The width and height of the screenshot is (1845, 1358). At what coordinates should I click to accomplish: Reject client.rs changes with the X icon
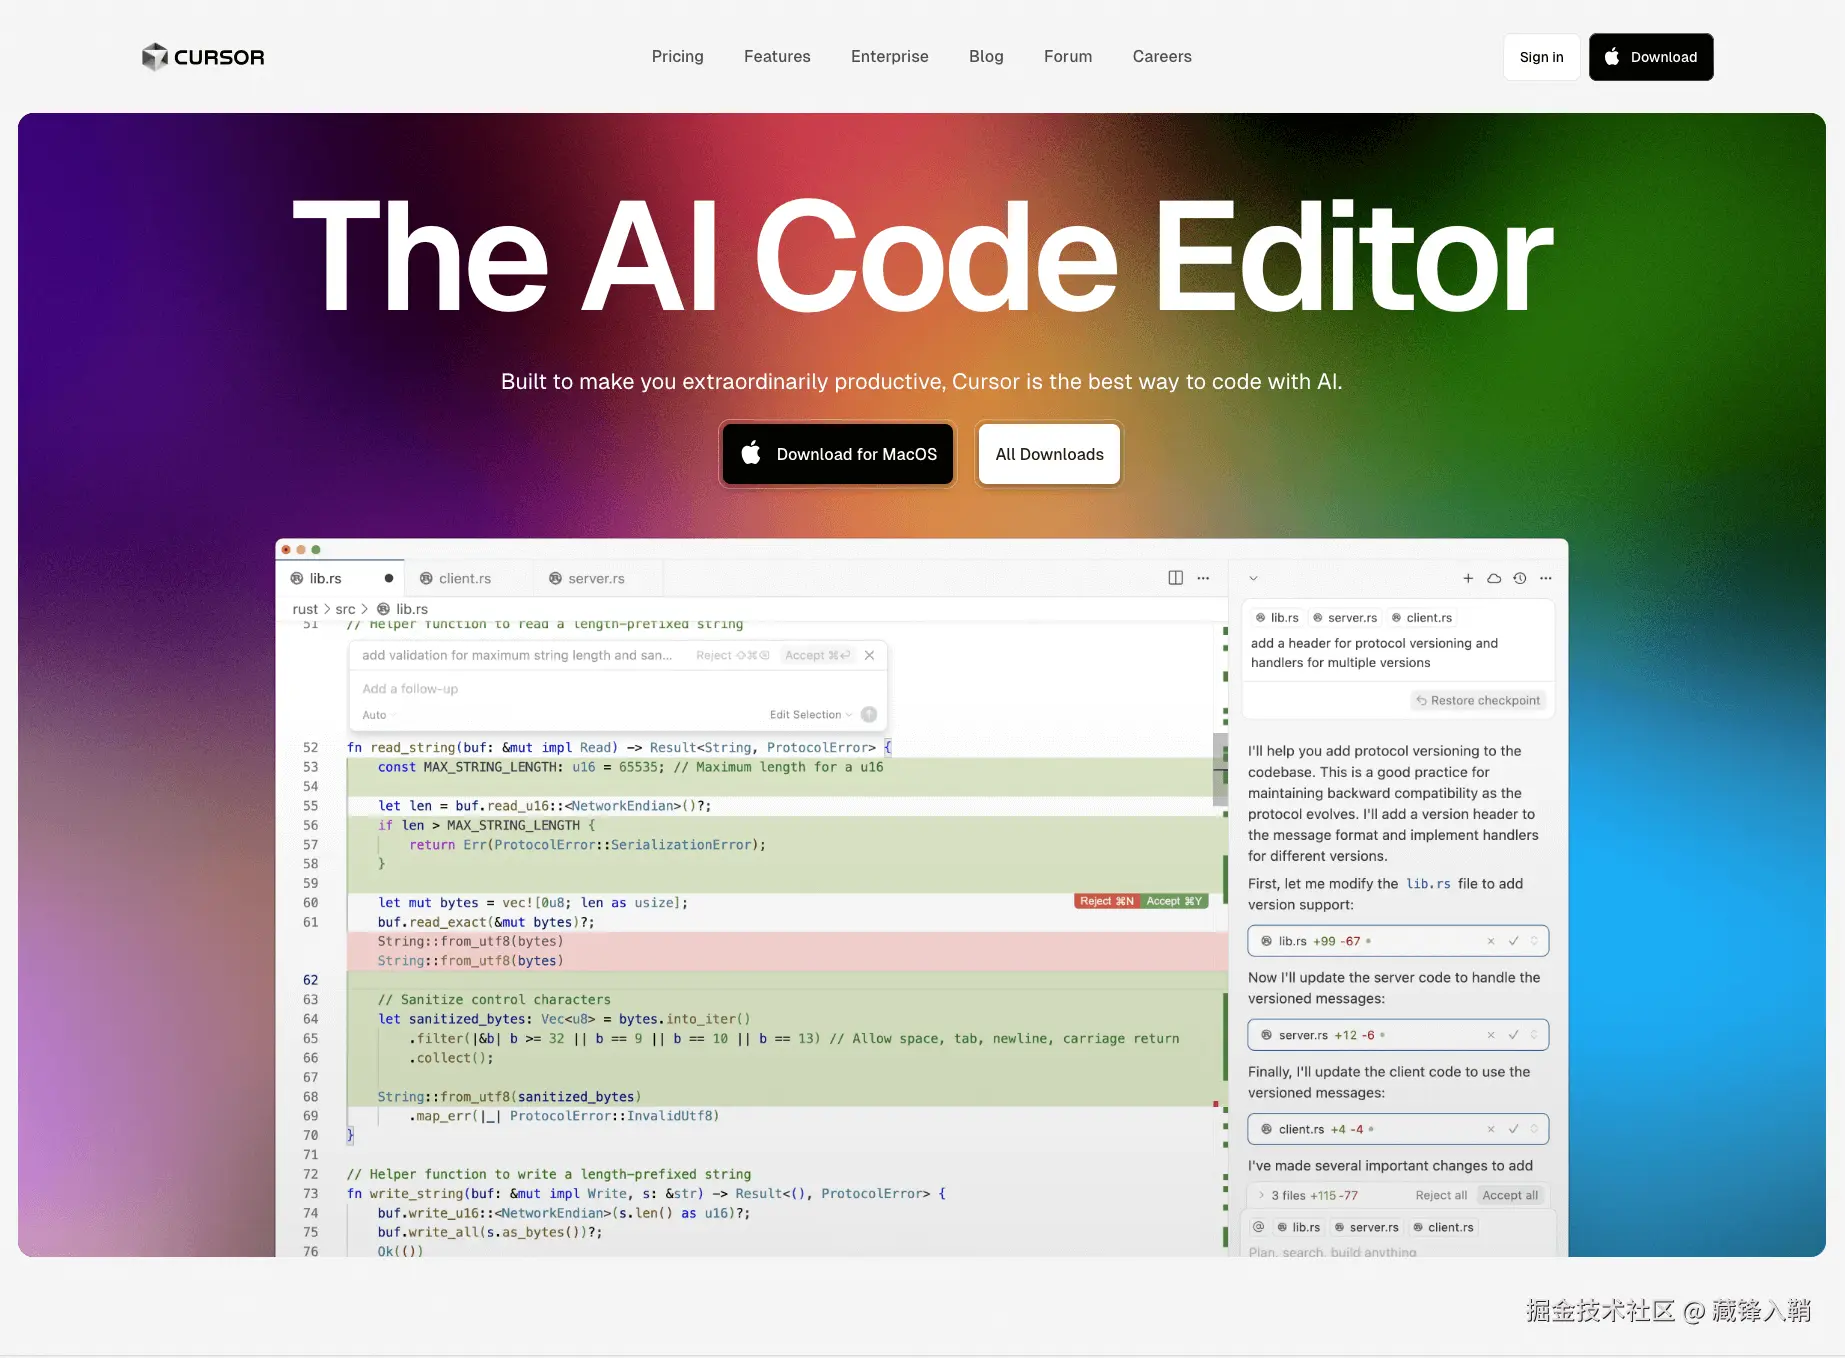coord(1491,1129)
